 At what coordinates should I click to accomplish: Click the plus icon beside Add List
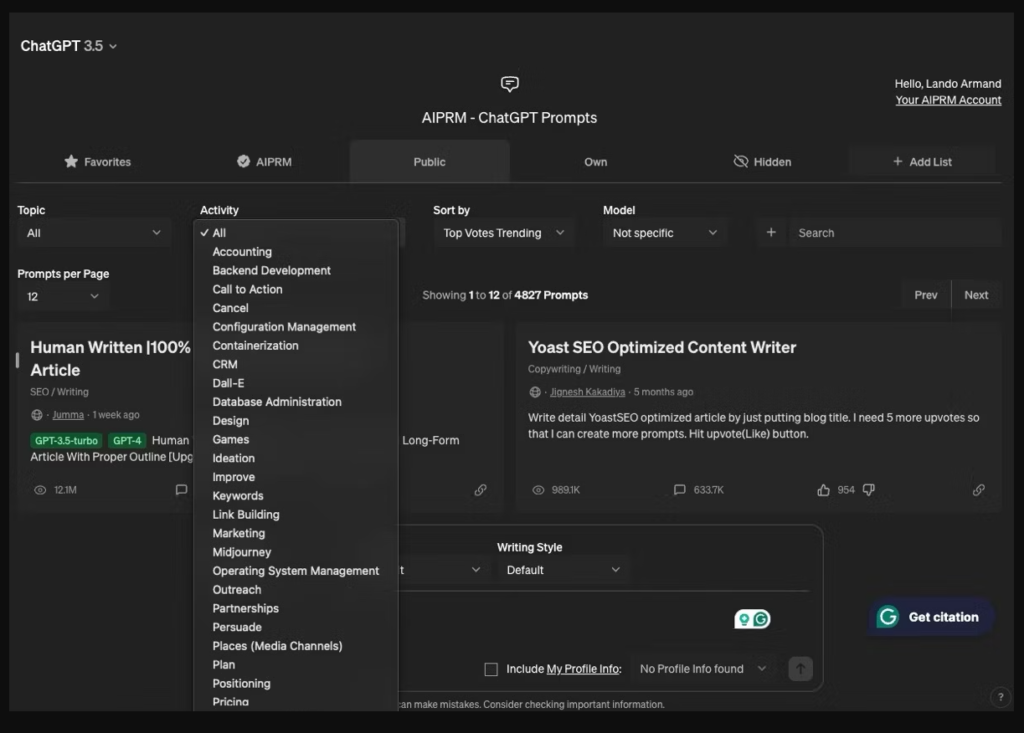[x=897, y=161]
